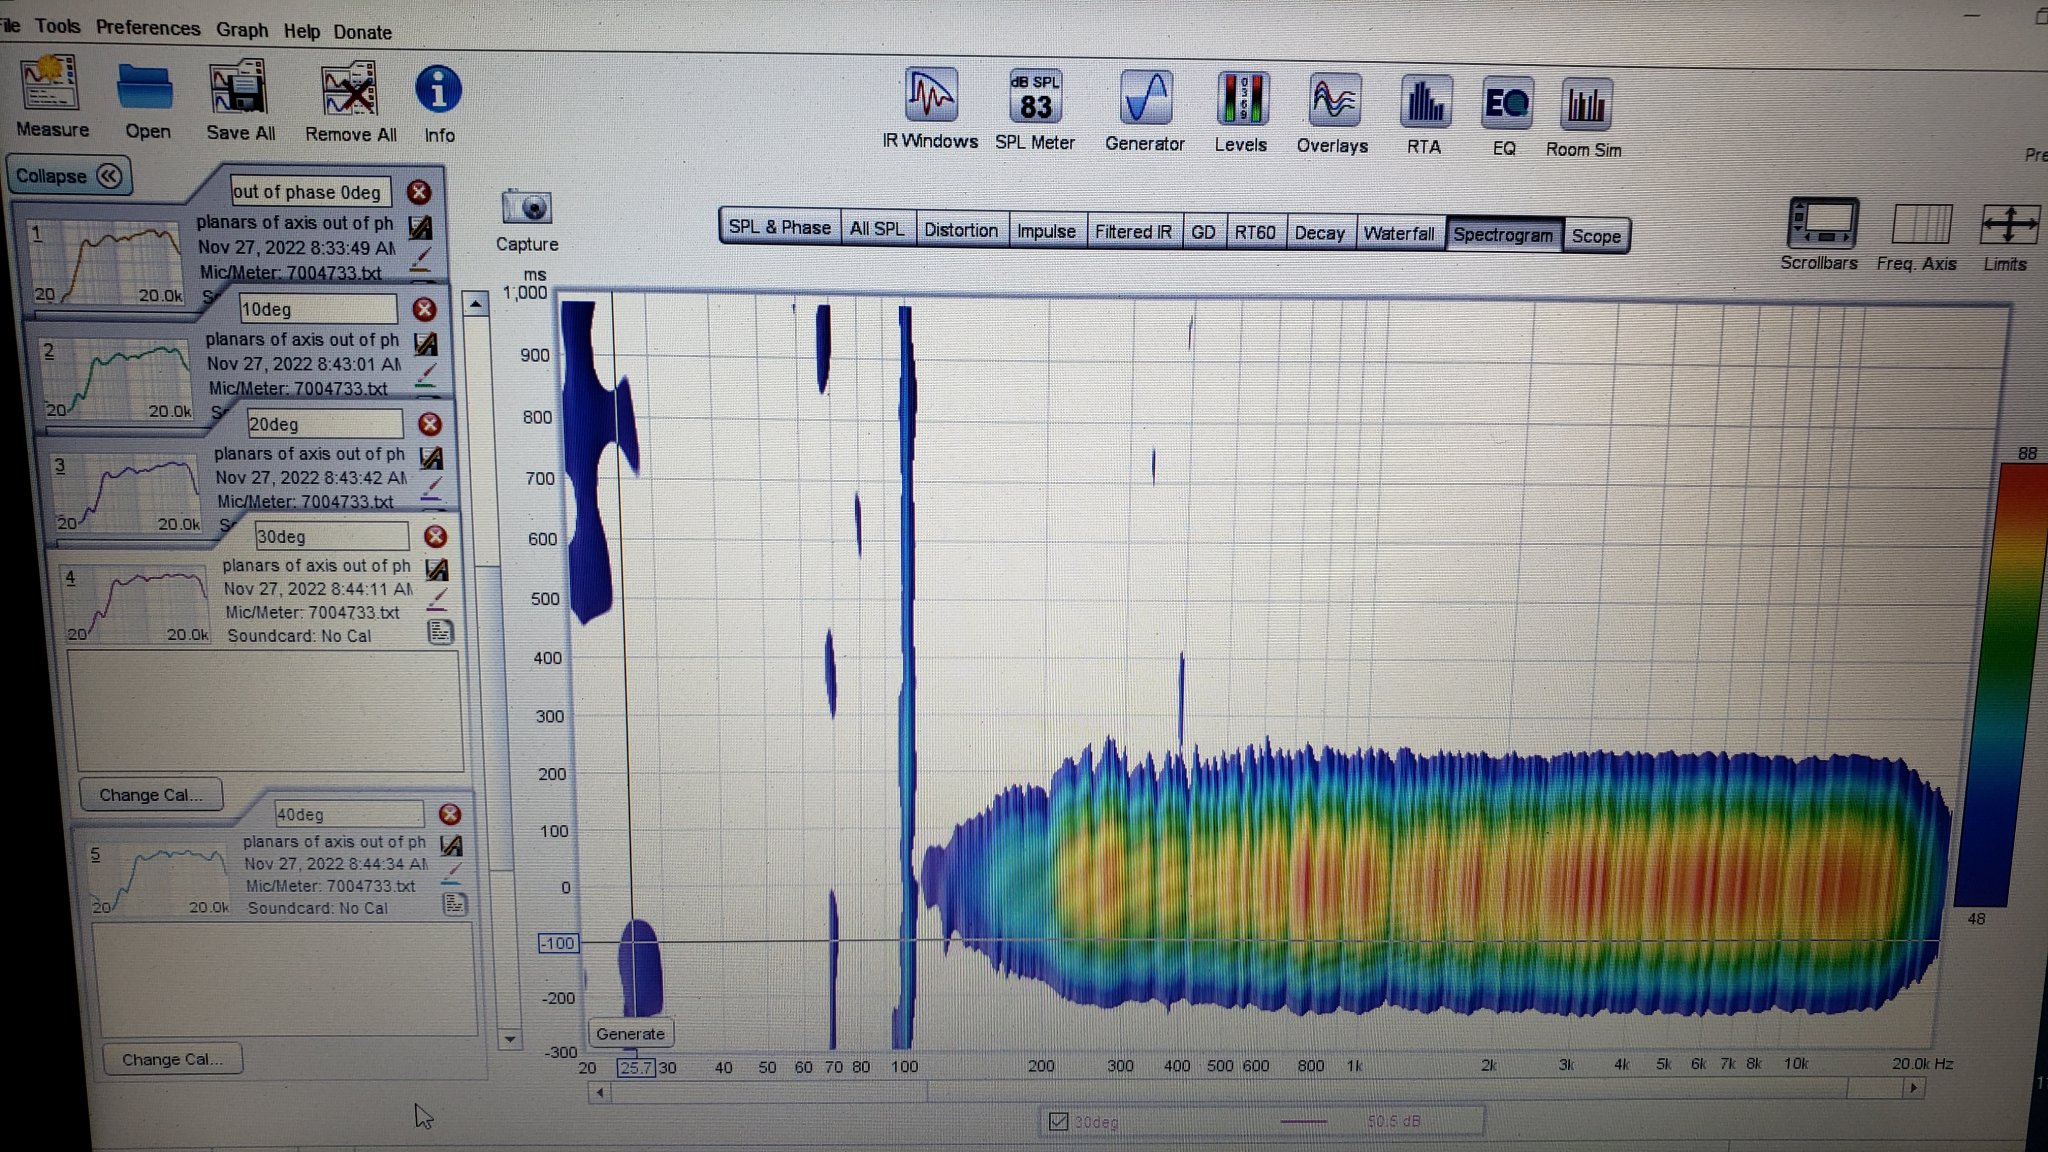Switch to GD tab
Screen dimensions: 2048x1152
[x=1203, y=232]
